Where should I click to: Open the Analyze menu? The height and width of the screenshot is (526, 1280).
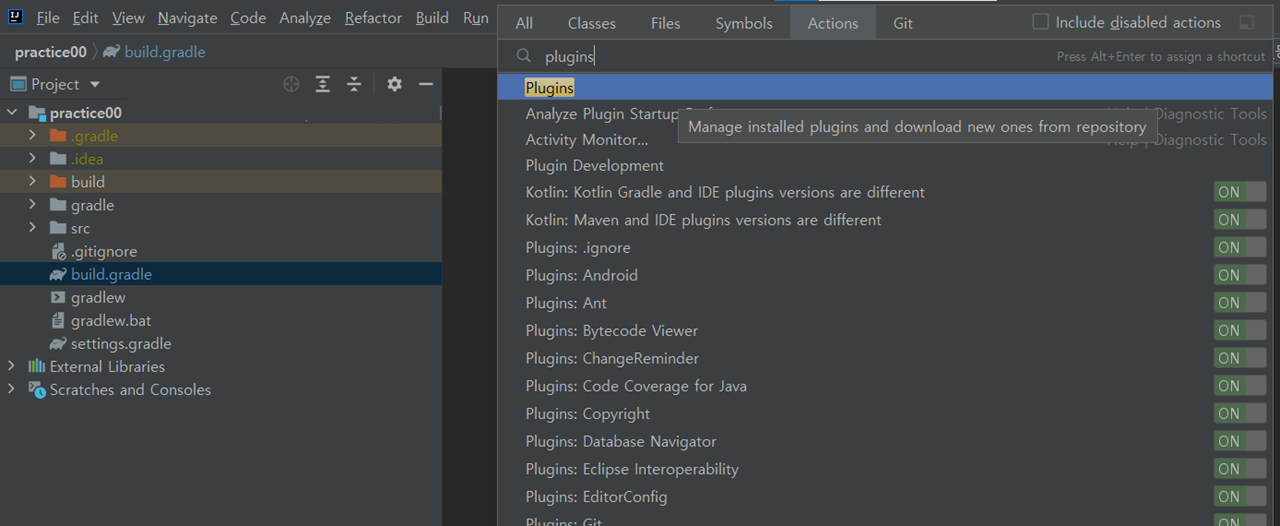[305, 18]
